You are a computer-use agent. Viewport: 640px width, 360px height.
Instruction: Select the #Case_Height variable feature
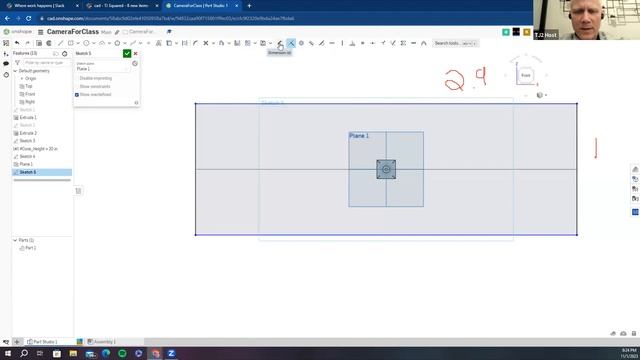click(x=36, y=149)
